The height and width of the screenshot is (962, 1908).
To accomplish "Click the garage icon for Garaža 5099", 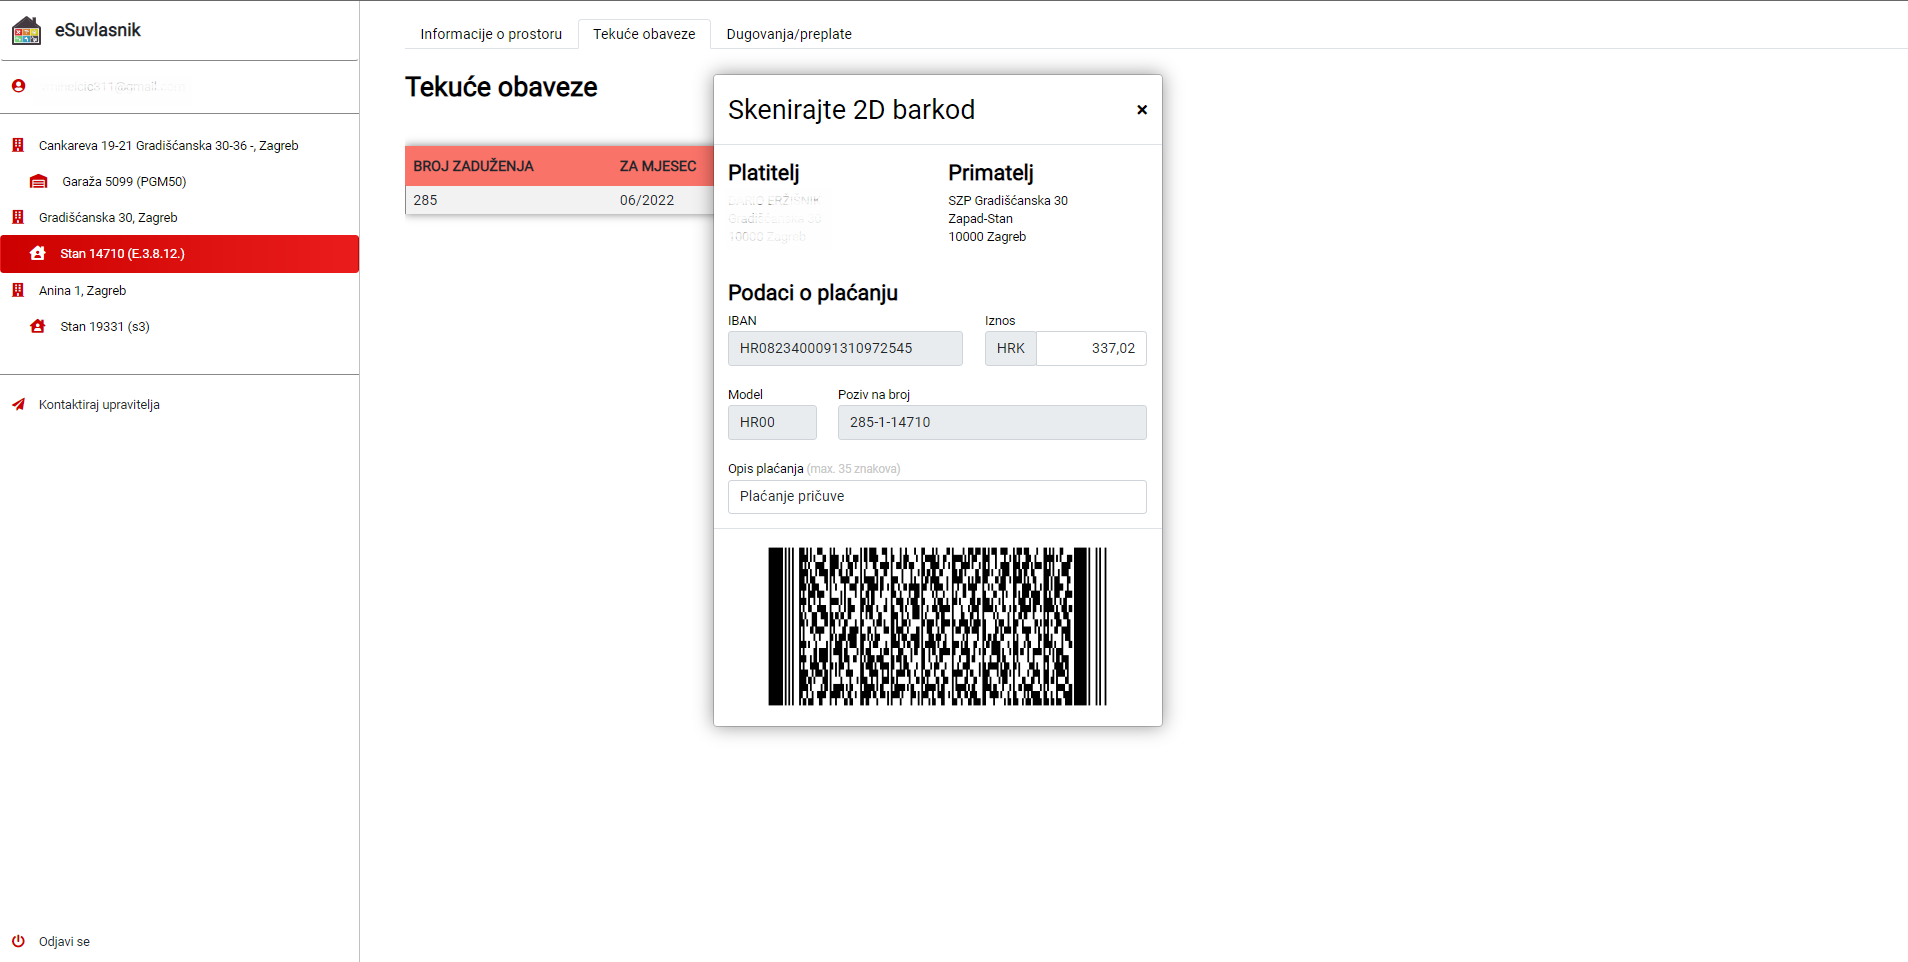I will 39,182.
